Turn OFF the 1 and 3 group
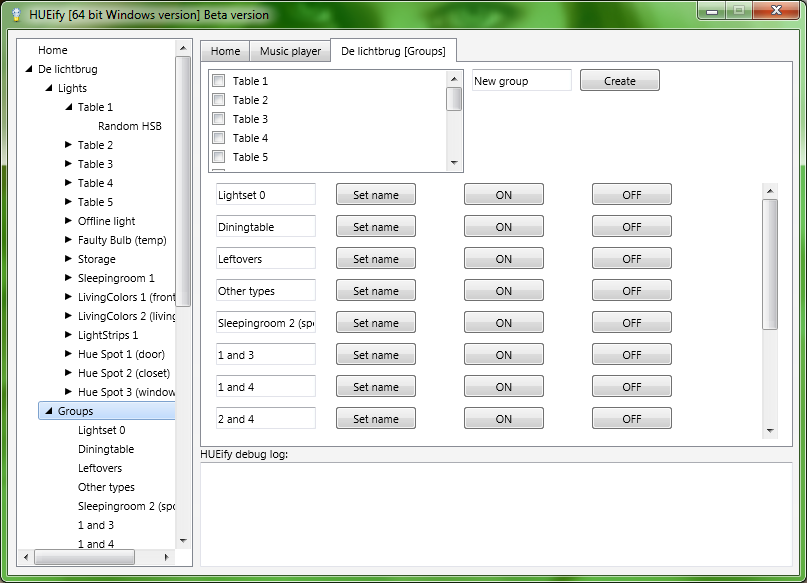Image resolution: width=807 pixels, height=583 pixels. [631, 355]
